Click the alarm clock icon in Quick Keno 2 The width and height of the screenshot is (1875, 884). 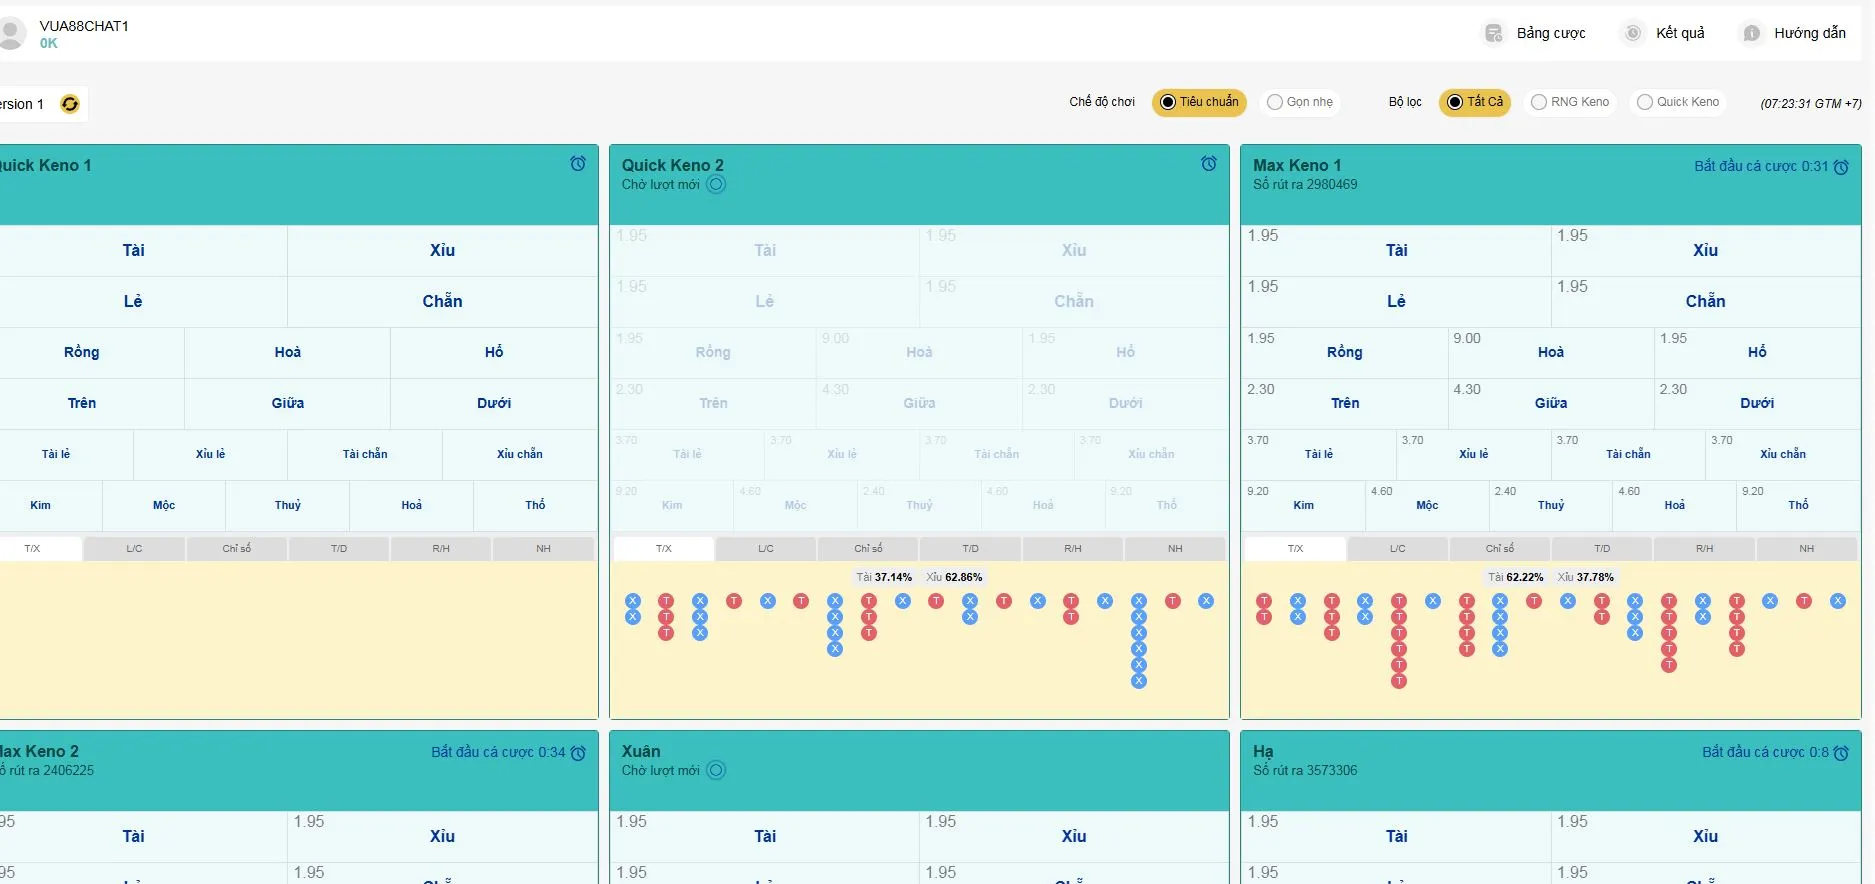[1209, 164]
